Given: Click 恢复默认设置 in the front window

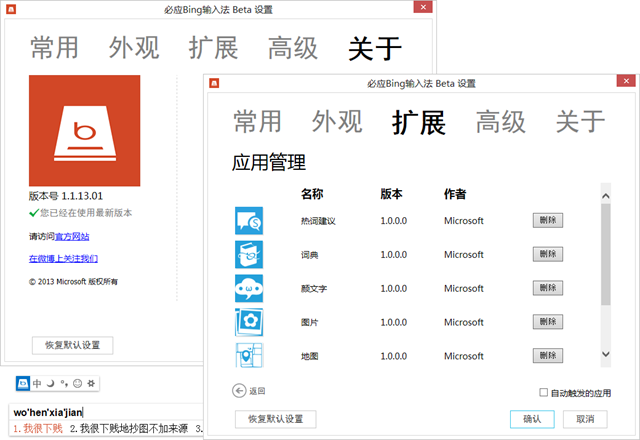Looking at the screenshot, I should pos(276,419).
